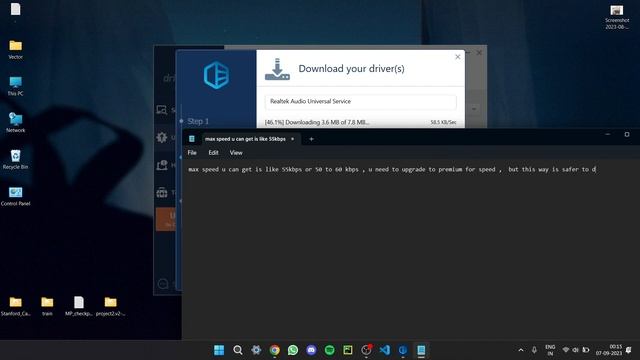Image resolution: width=640 pixels, height=360 pixels.
Task: Open the Notepad Edit menu
Action: coord(213,153)
